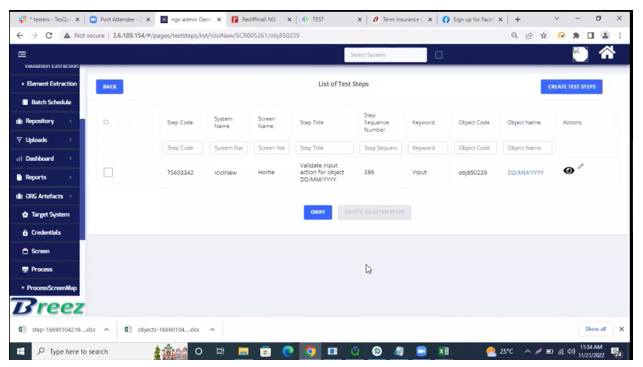Open browser extensions puzzle icon
Image resolution: width=643 pixels, height=367 pixels.
tap(576, 36)
